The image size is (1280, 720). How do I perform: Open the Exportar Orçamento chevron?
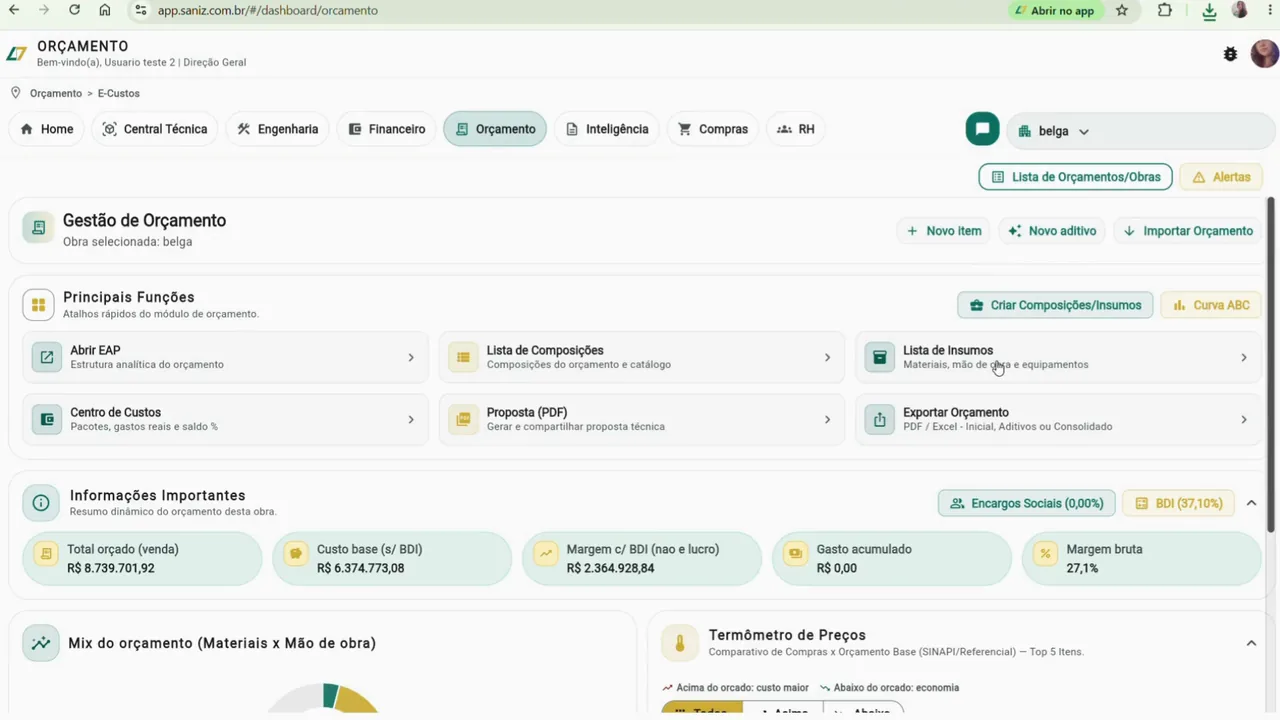tap(1244, 420)
